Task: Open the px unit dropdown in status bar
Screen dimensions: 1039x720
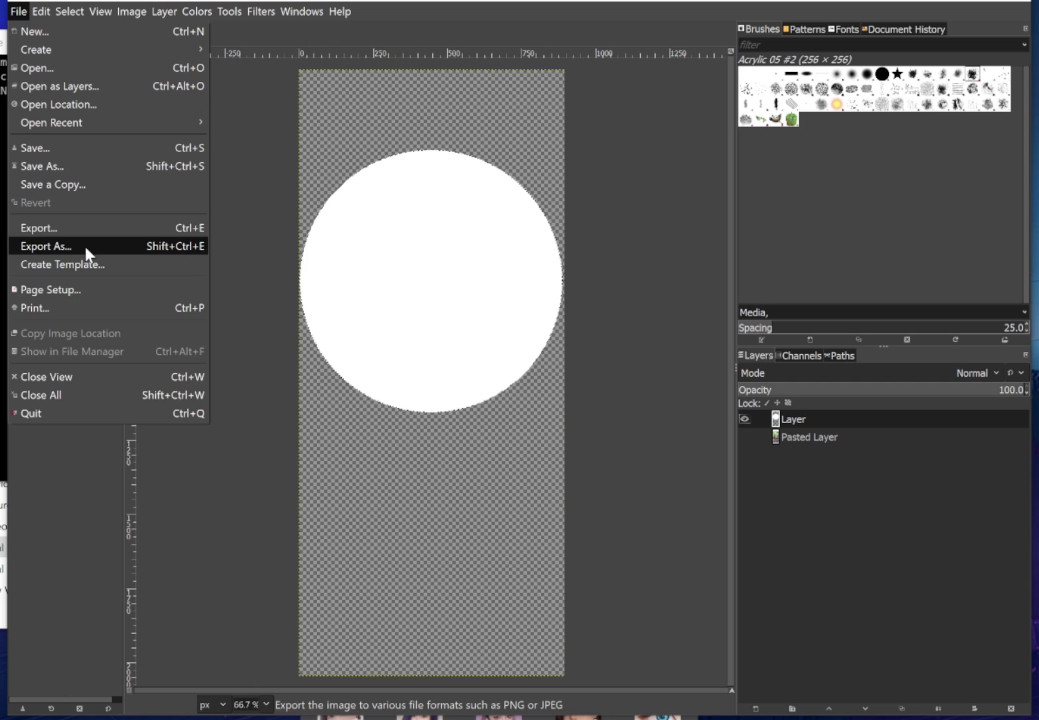Action: [213, 705]
